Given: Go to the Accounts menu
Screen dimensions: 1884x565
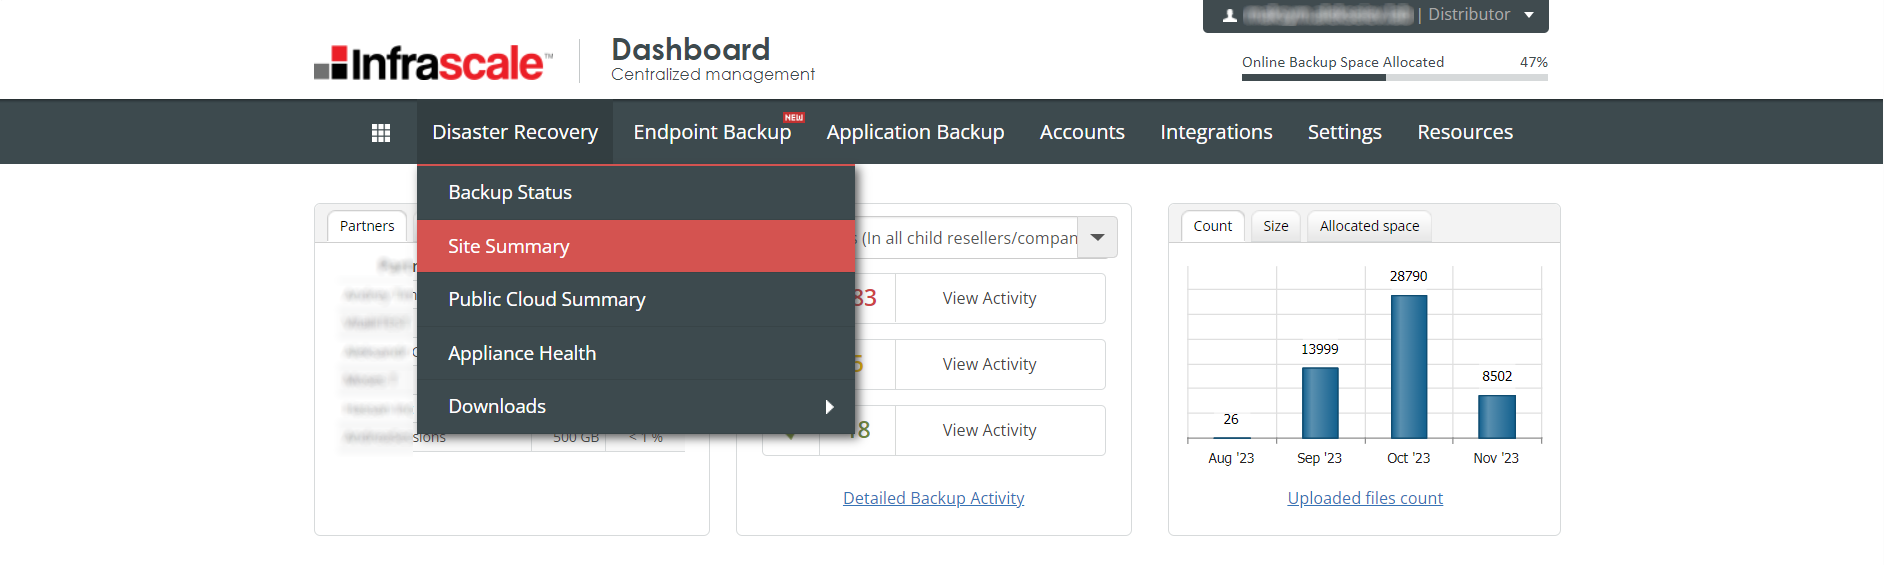Looking at the screenshot, I should [x=1082, y=132].
